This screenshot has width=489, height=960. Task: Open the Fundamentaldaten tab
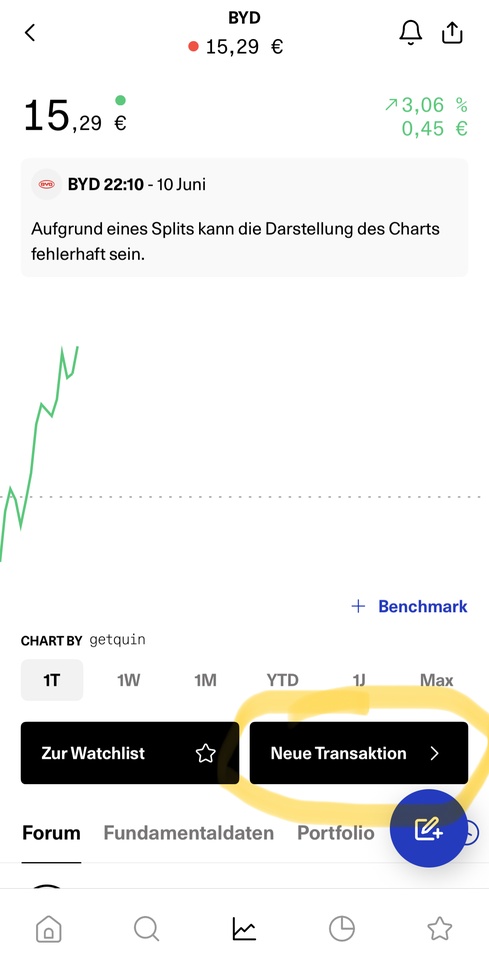(189, 833)
